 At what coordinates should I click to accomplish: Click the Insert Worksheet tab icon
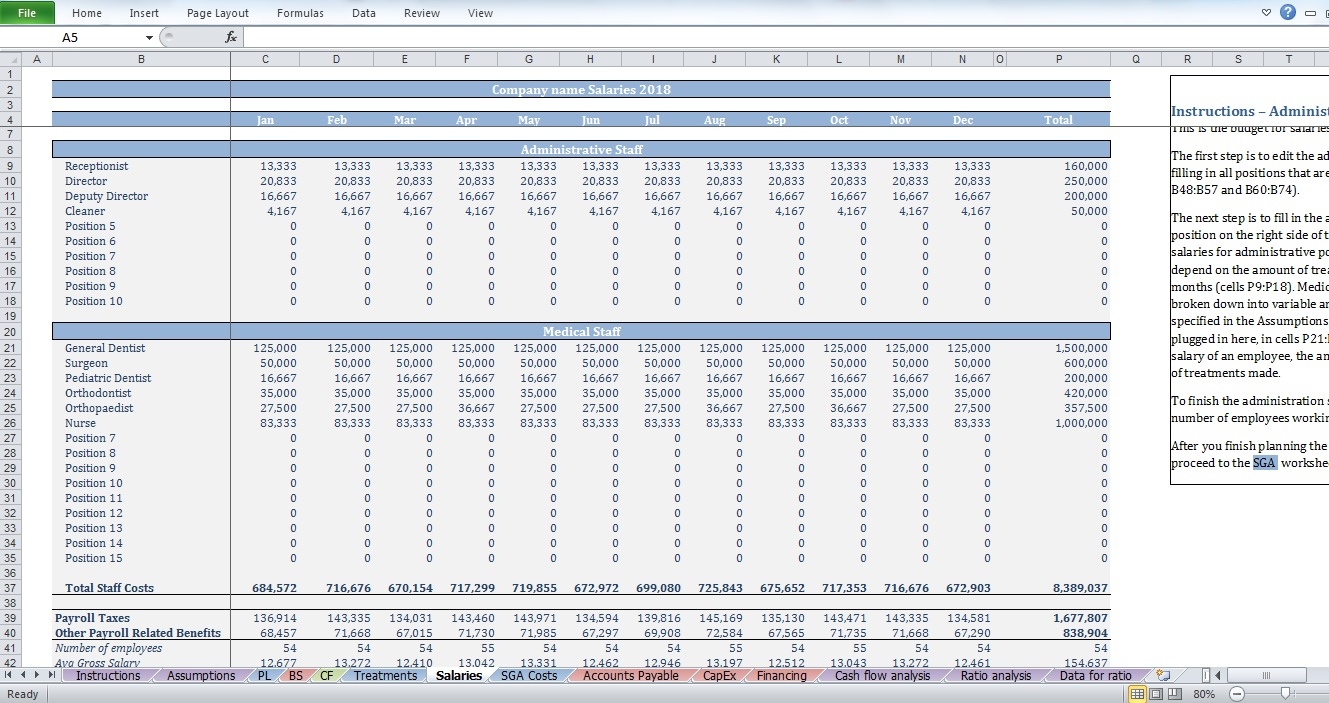[1163, 675]
